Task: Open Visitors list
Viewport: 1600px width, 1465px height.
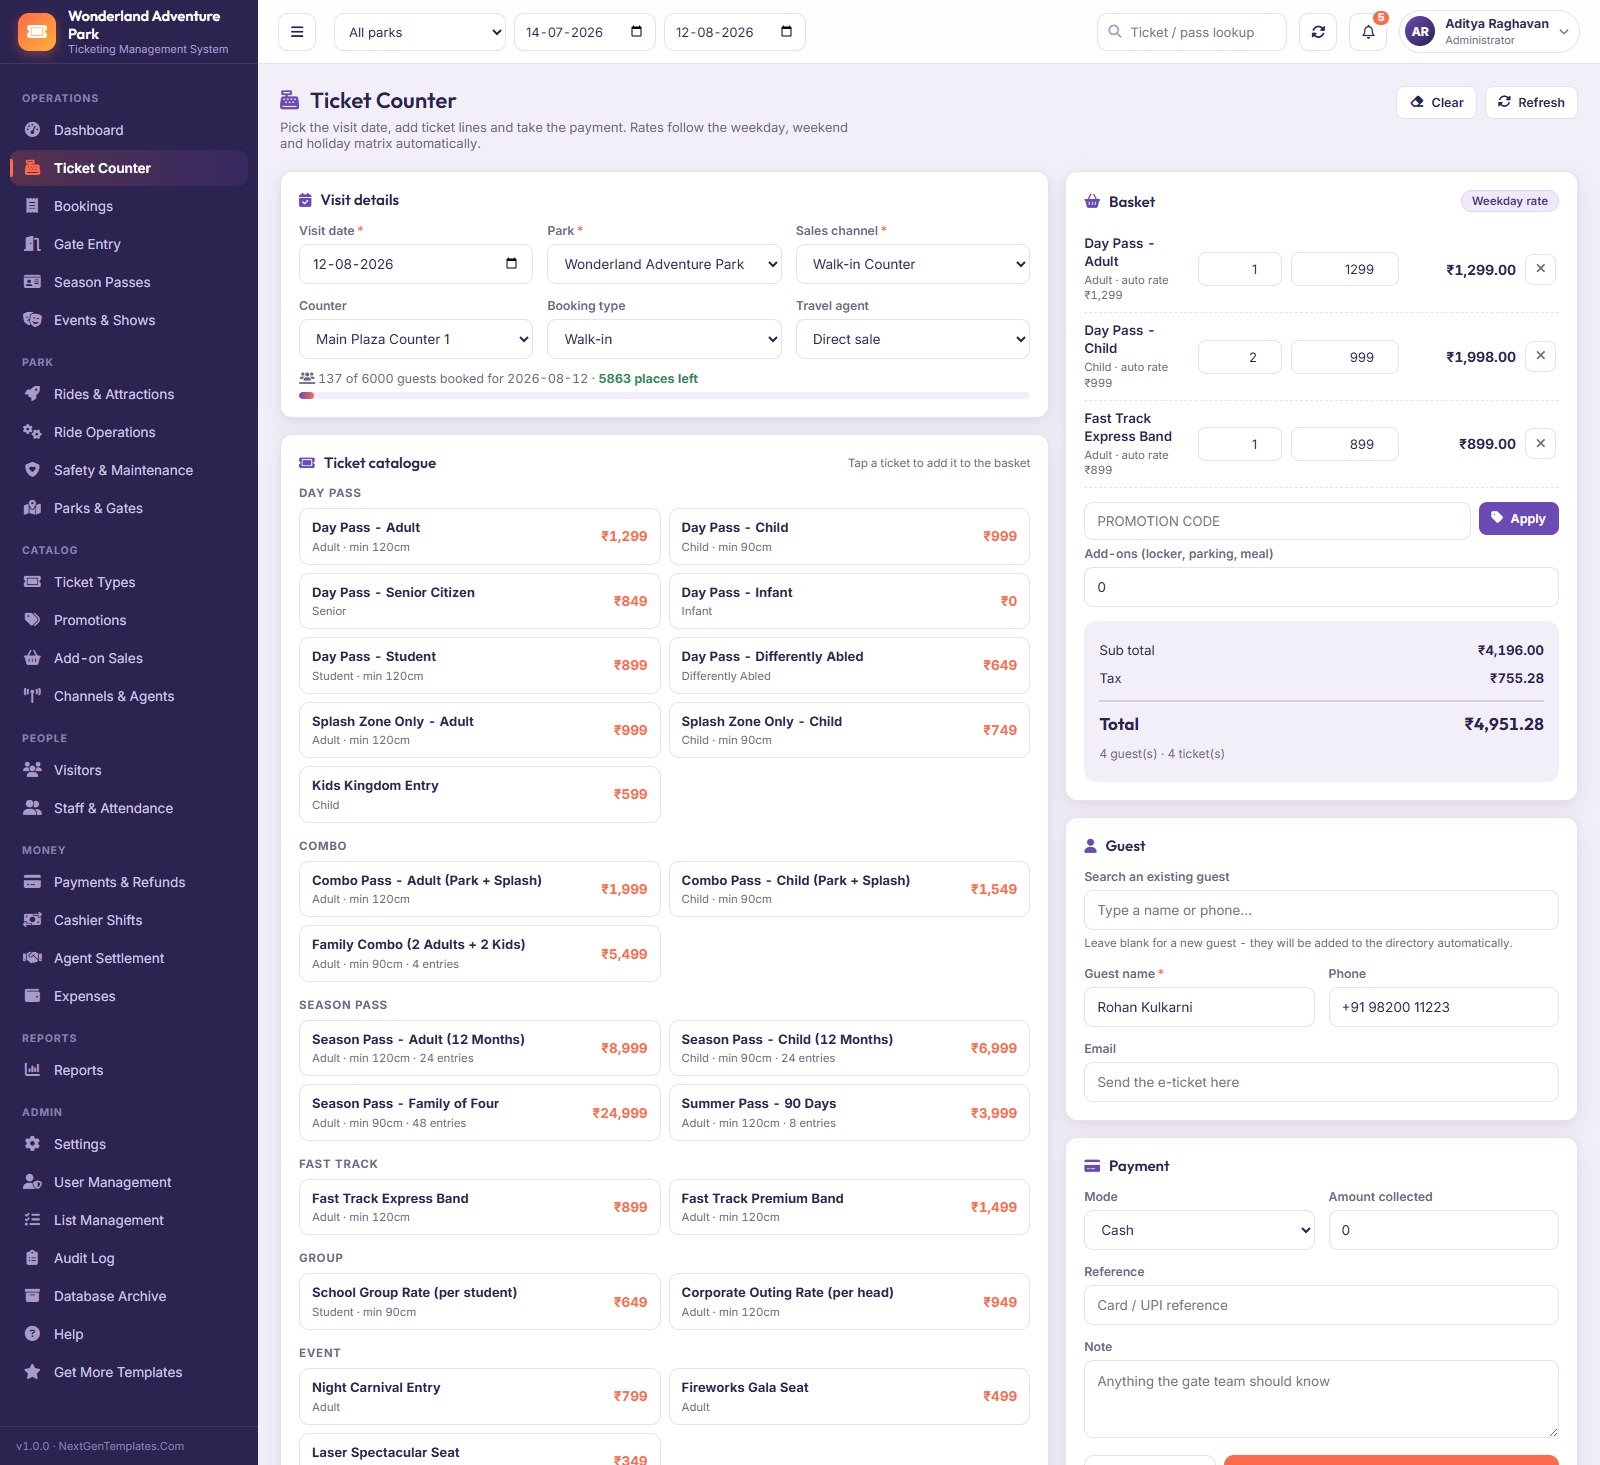Action: click(128, 770)
